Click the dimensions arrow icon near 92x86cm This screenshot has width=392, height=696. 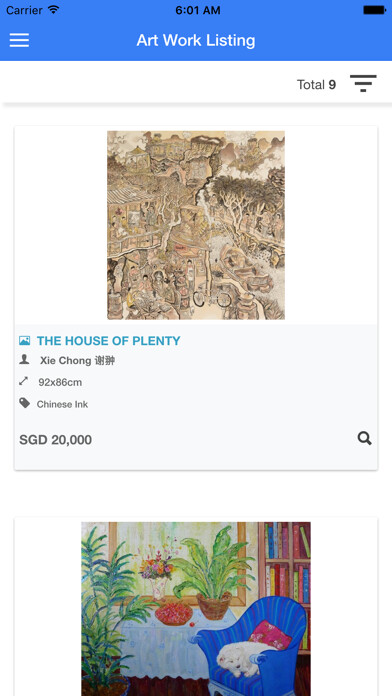pyautogui.click(x=24, y=381)
